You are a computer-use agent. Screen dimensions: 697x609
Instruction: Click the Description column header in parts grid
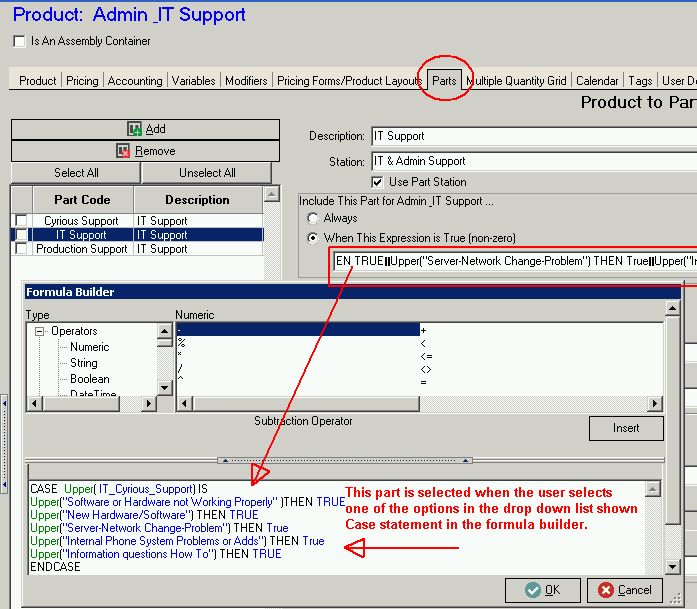197,200
